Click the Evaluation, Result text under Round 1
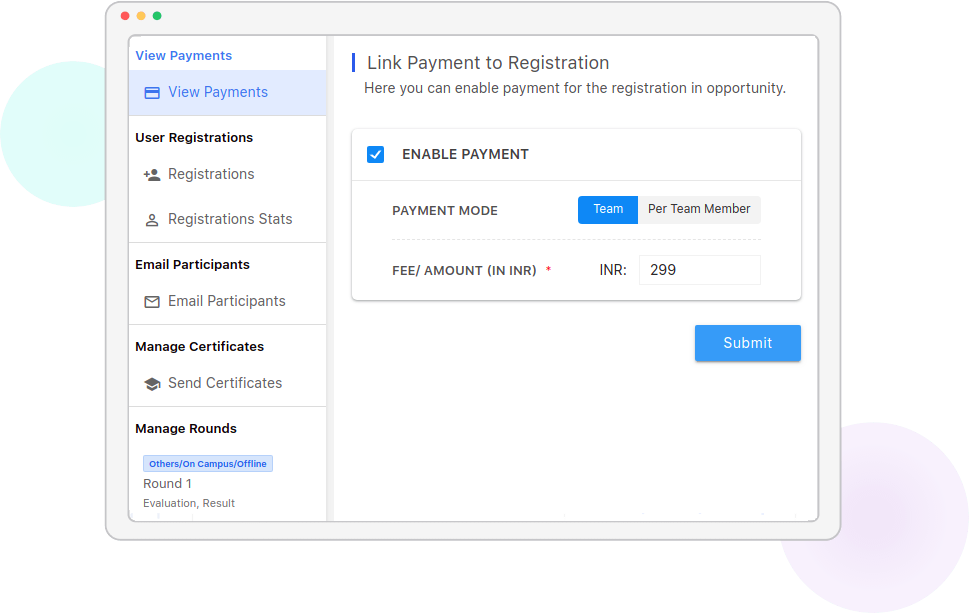969x613 pixels. click(x=189, y=503)
